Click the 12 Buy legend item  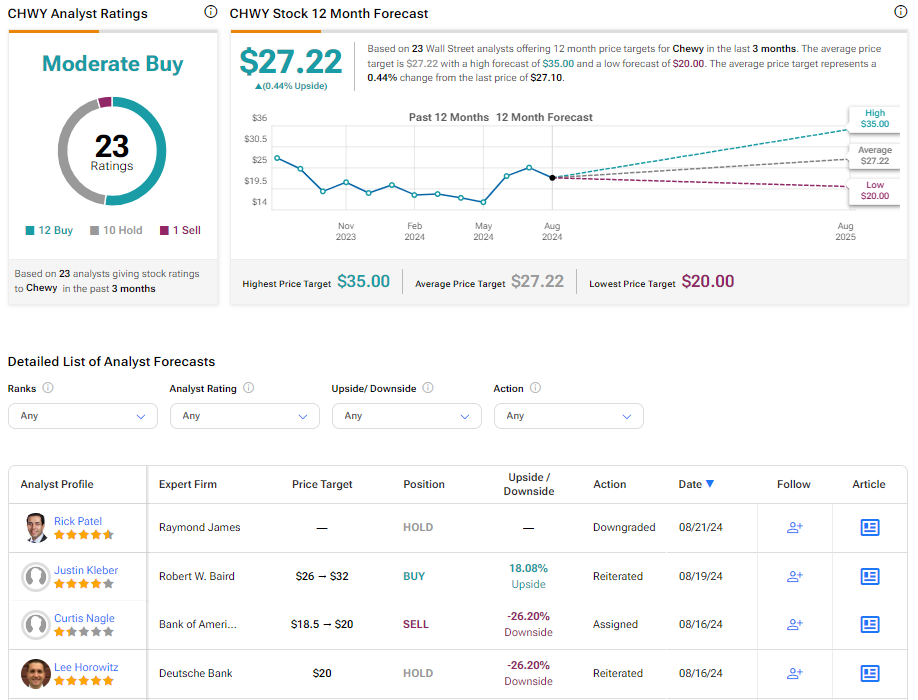click(49, 230)
